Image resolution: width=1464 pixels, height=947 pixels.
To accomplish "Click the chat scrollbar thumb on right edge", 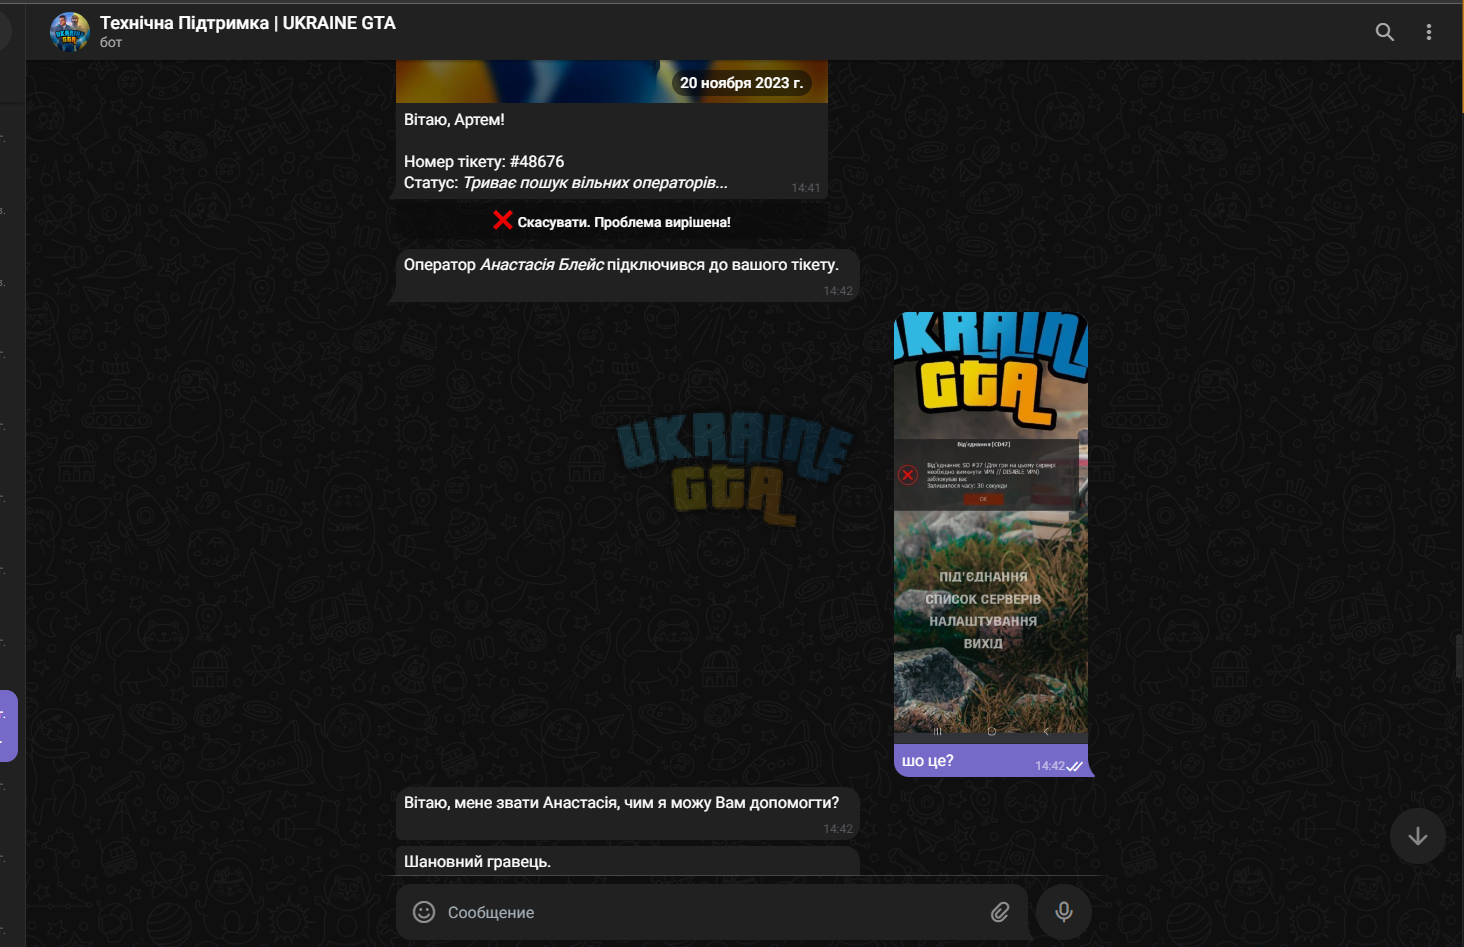I will [x=1459, y=657].
